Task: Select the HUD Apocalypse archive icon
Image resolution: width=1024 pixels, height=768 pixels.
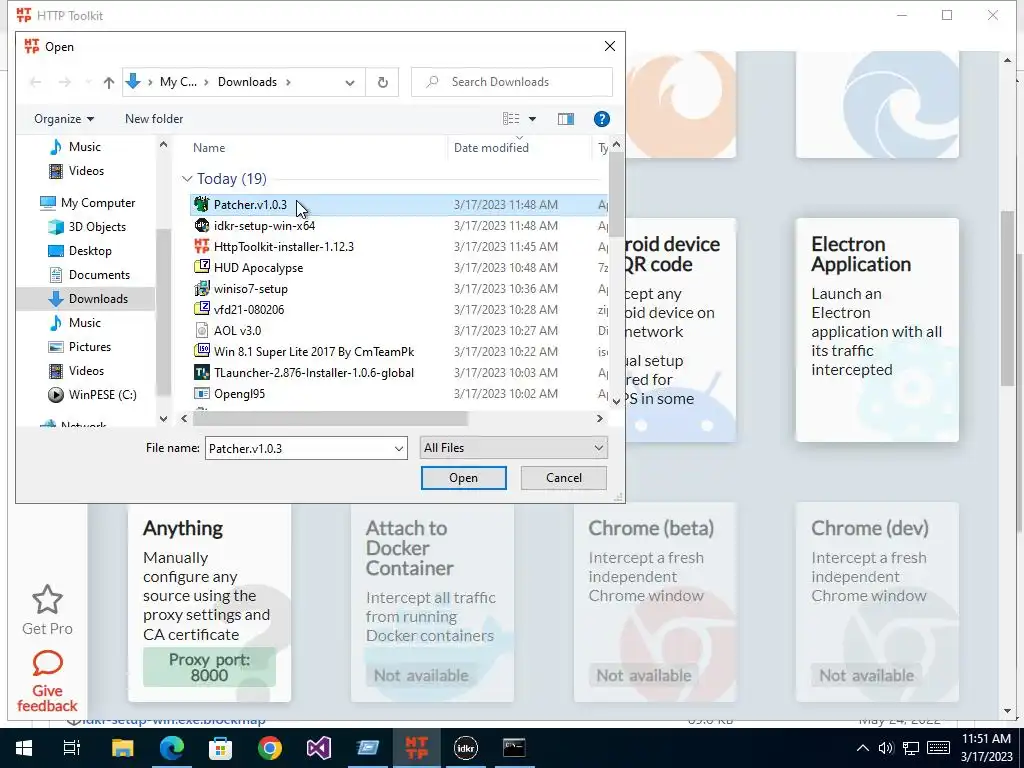Action: (202, 267)
